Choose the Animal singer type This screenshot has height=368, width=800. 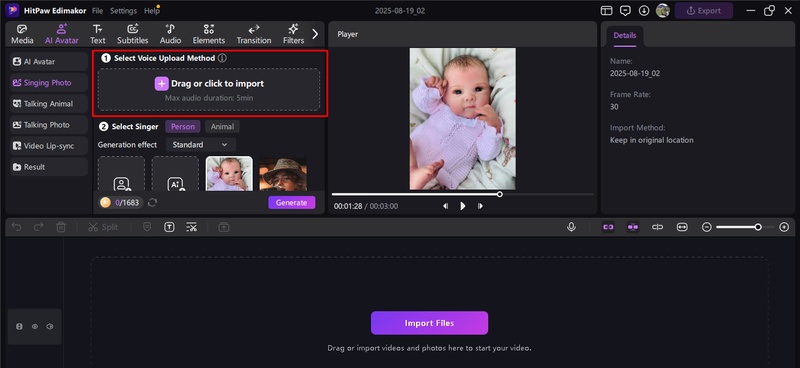click(222, 127)
